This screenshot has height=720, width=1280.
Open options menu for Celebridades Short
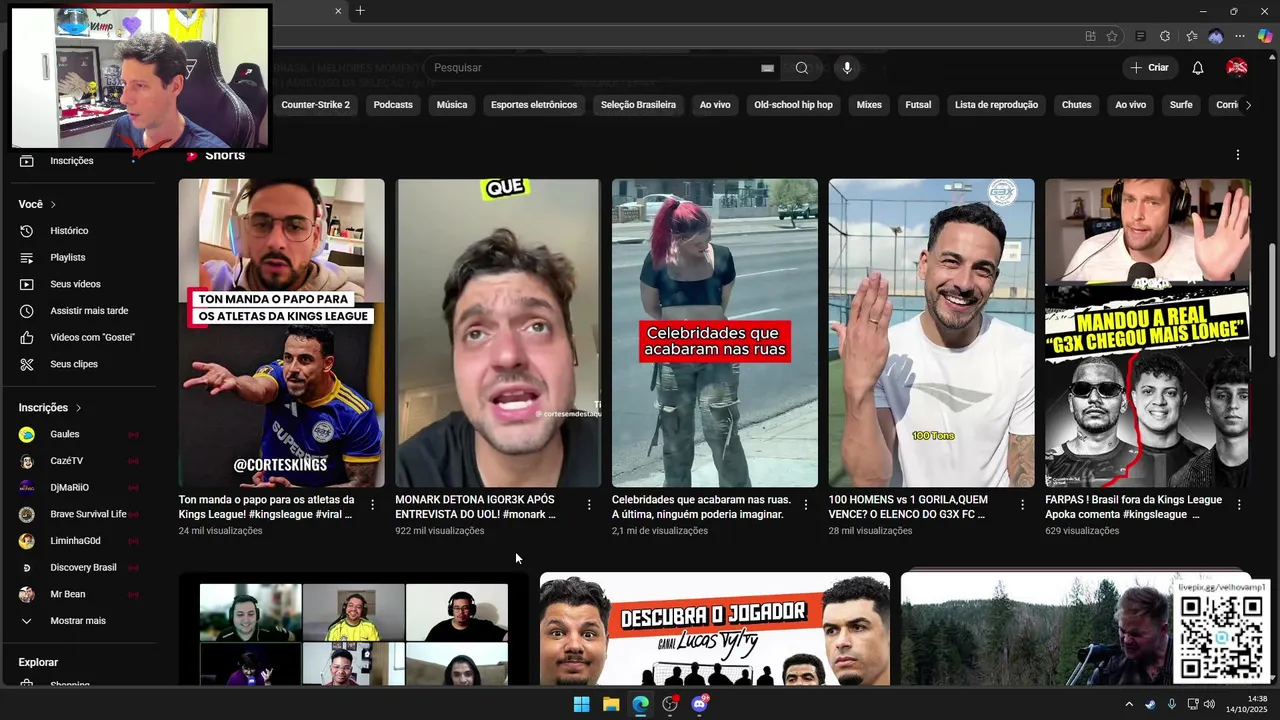(x=806, y=505)
